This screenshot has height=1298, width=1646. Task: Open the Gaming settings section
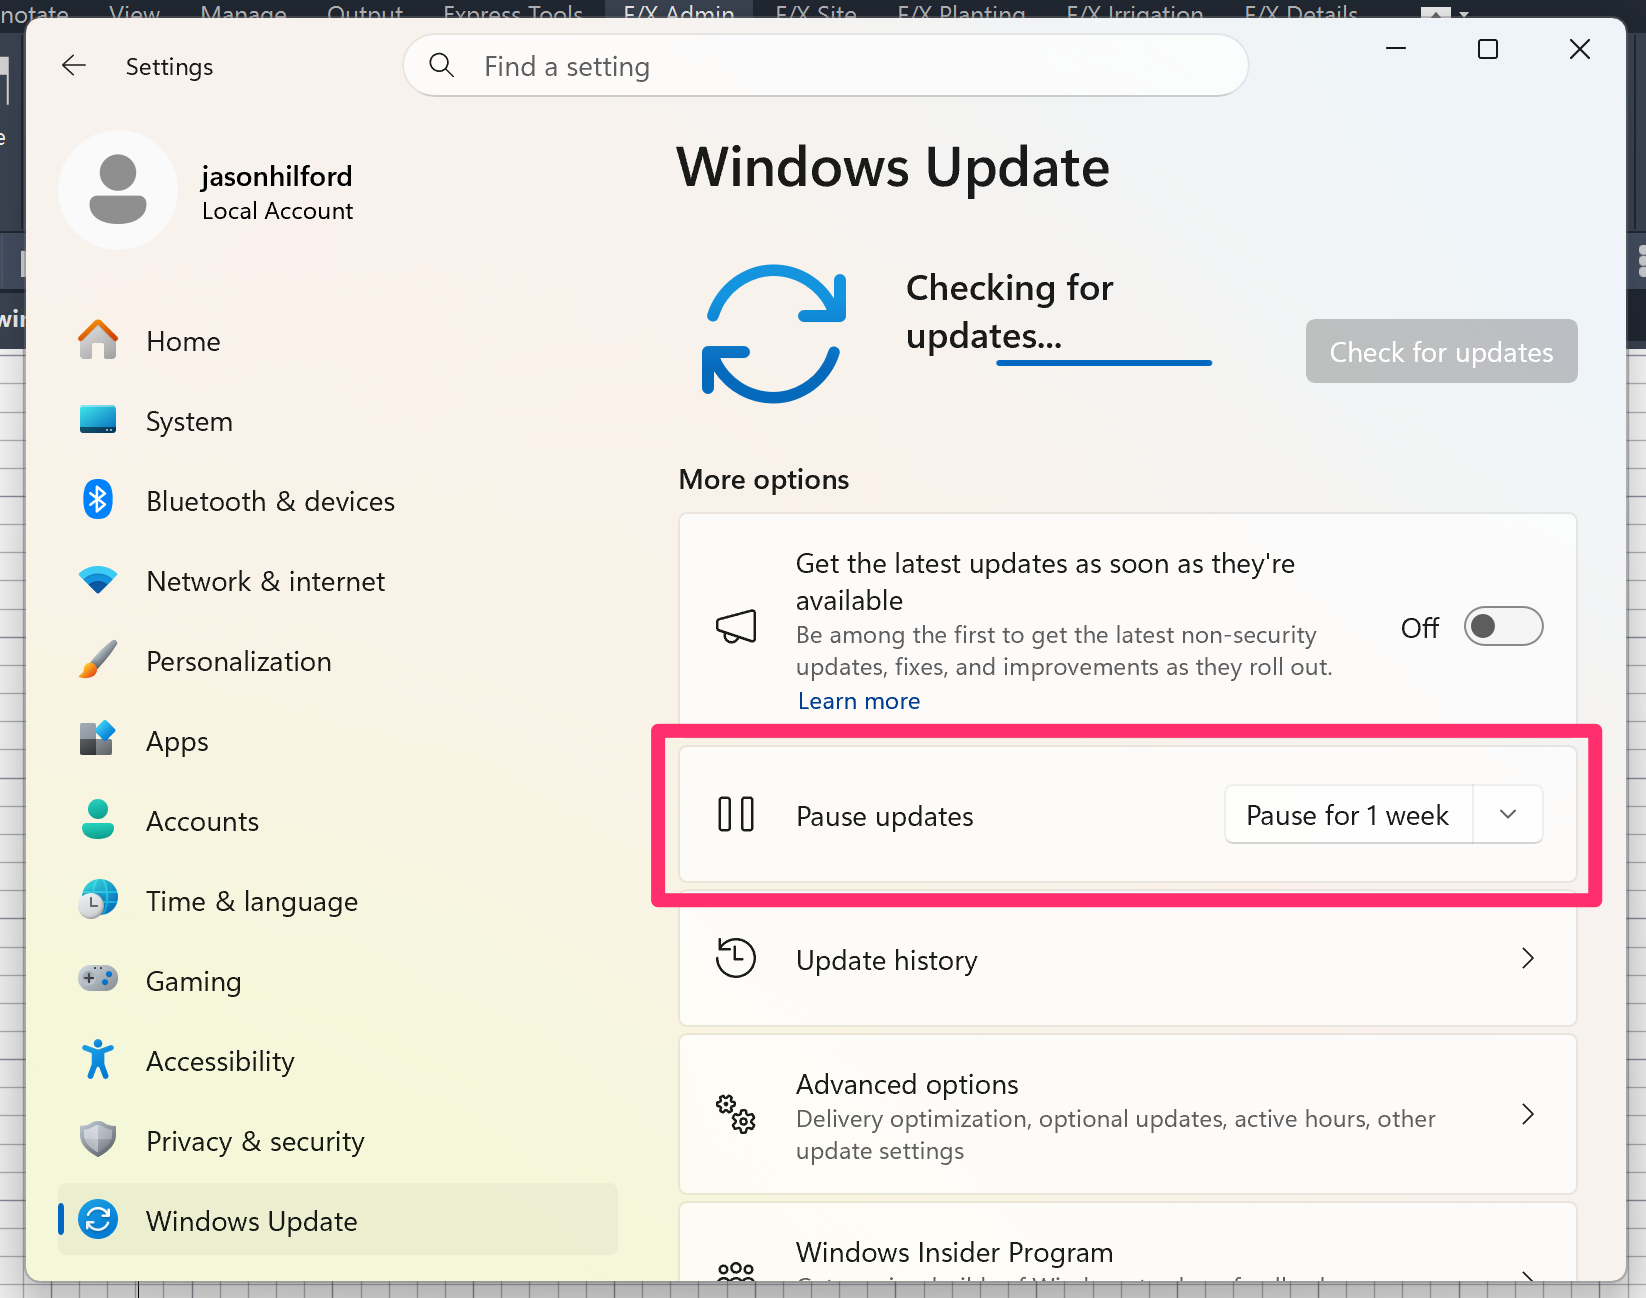pyautogui.click(x=193, y=981)
